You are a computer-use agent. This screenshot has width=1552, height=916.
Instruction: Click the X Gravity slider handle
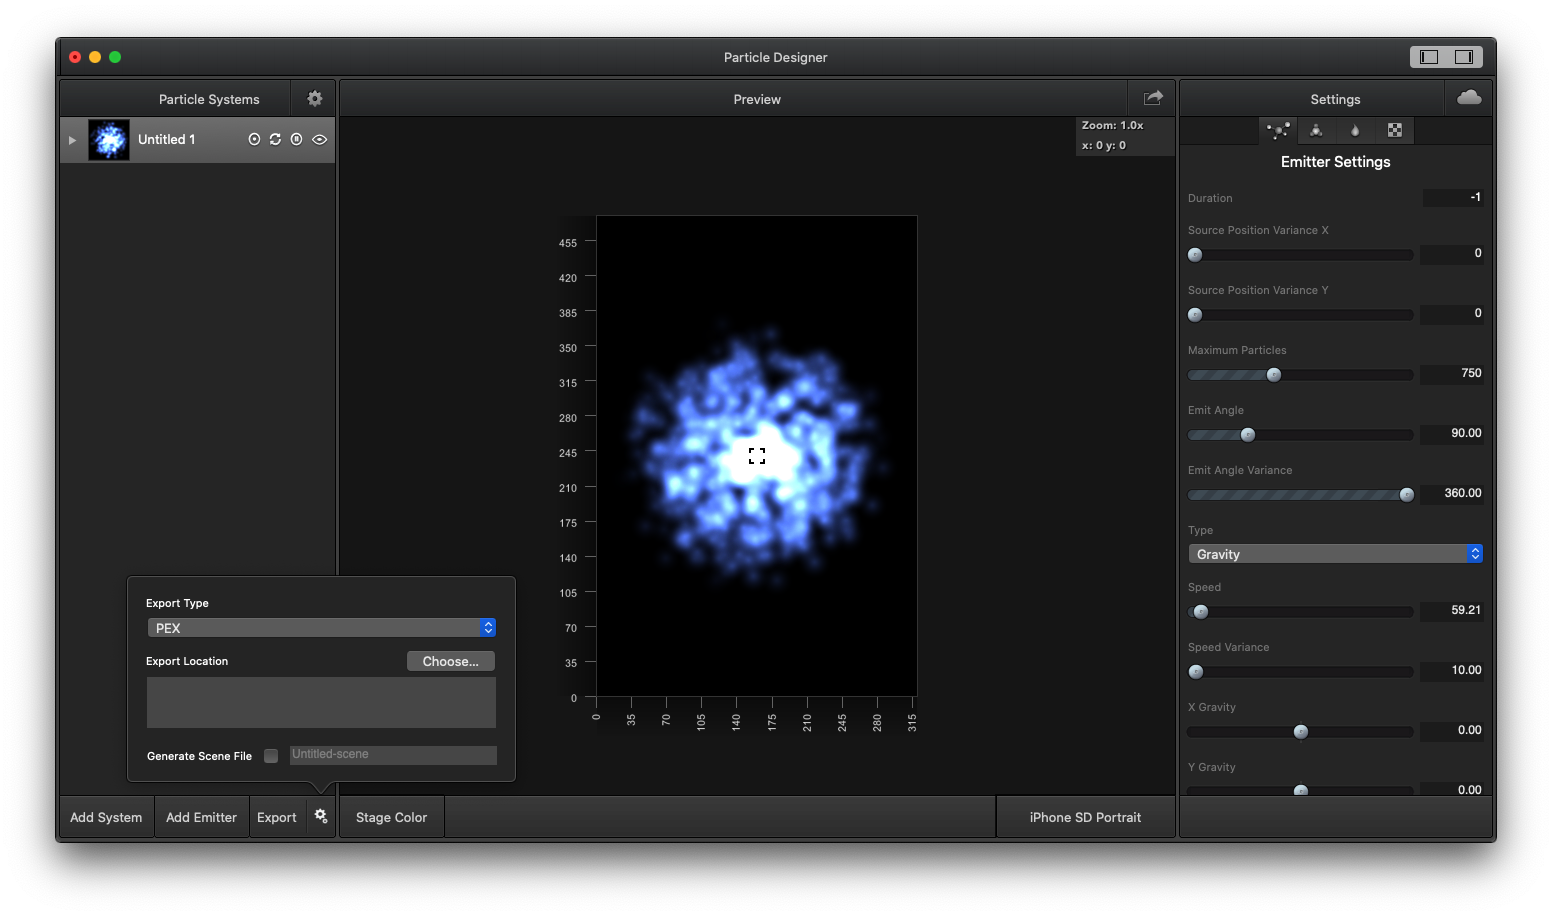point(1301,732)
